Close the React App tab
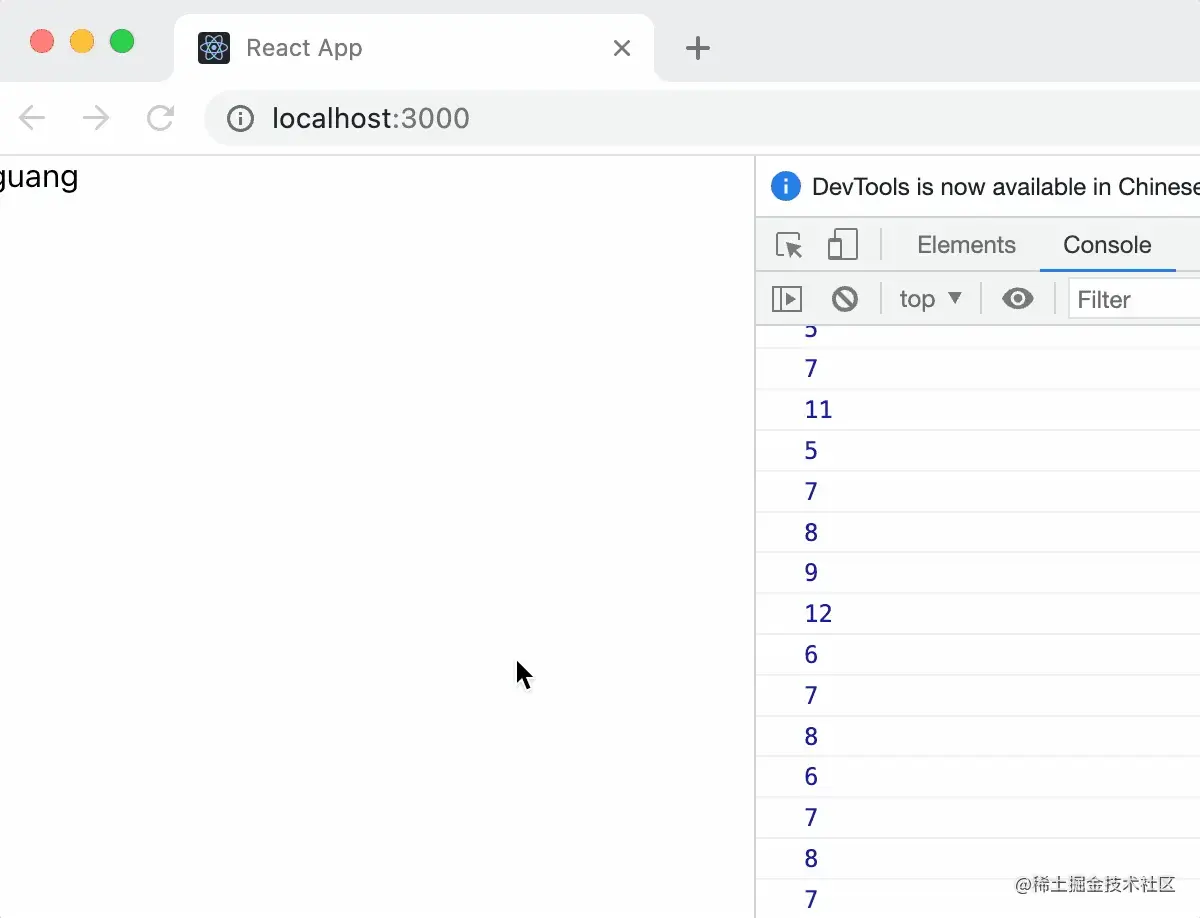The width and height of the screenshot is (1200, 918). [622, 48]
